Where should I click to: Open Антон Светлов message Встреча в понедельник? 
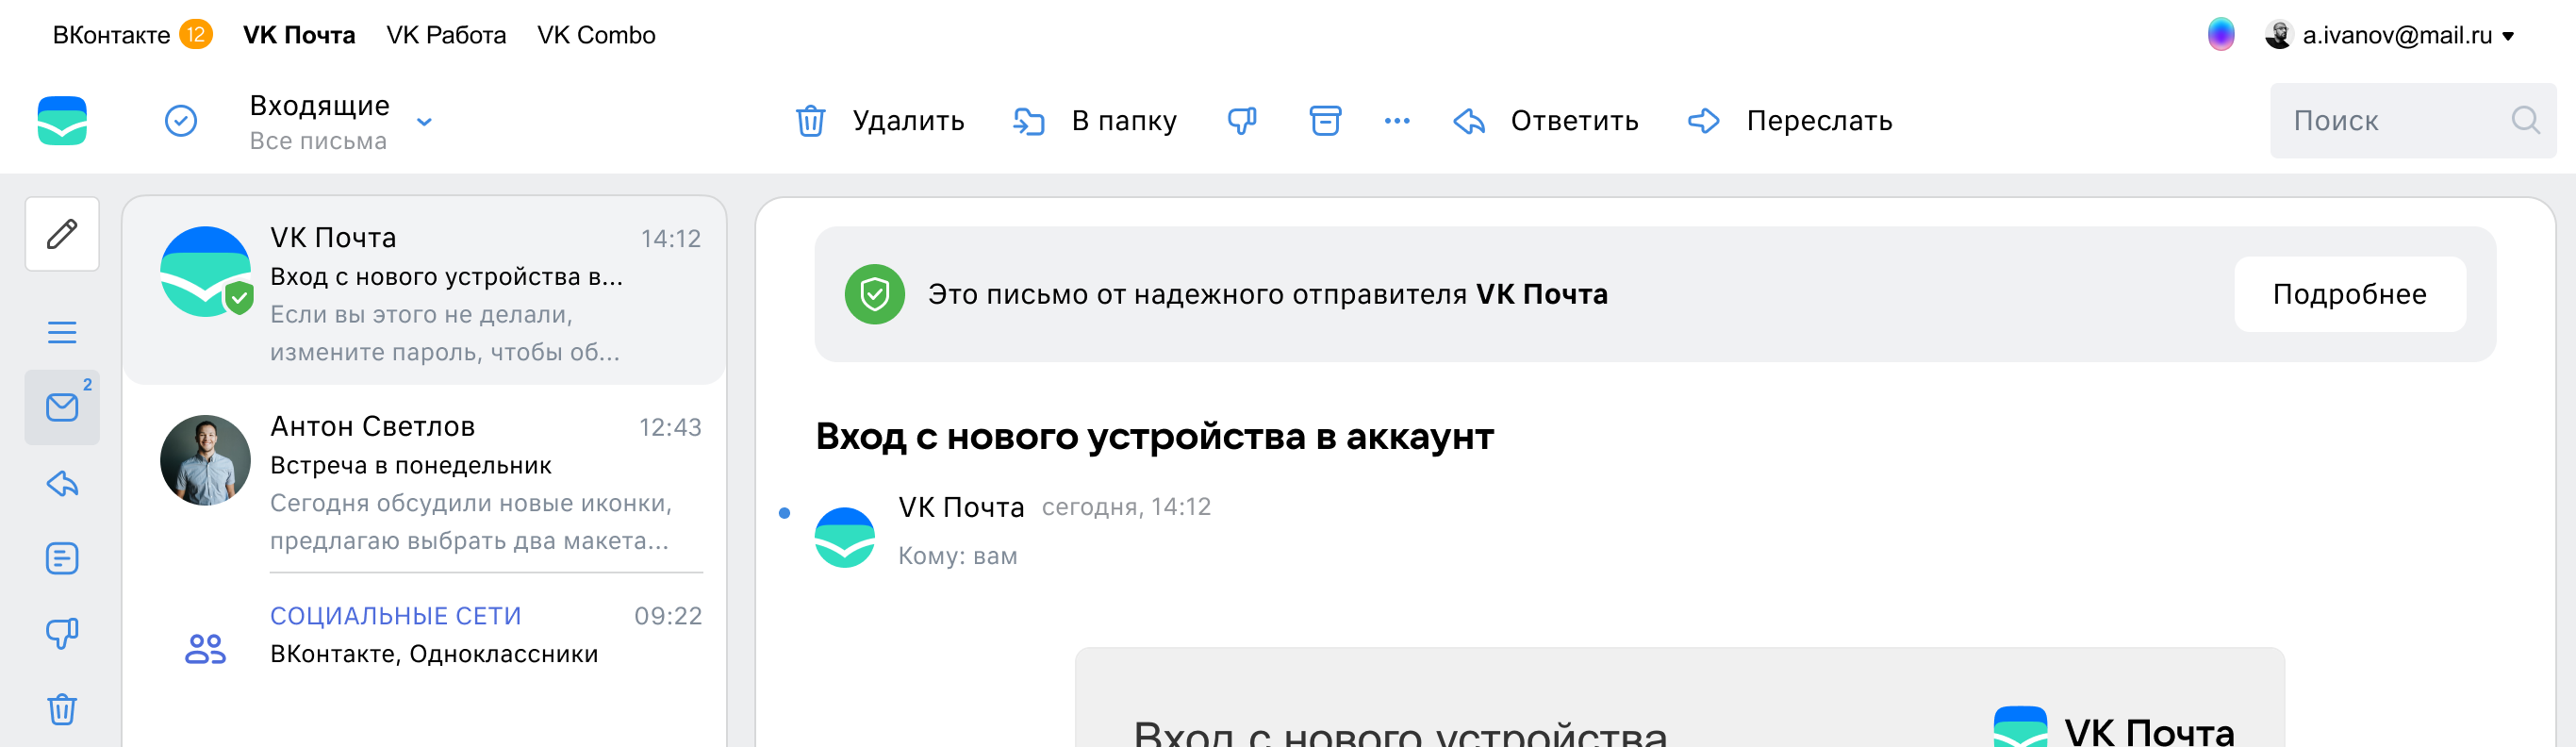[425, 481]
